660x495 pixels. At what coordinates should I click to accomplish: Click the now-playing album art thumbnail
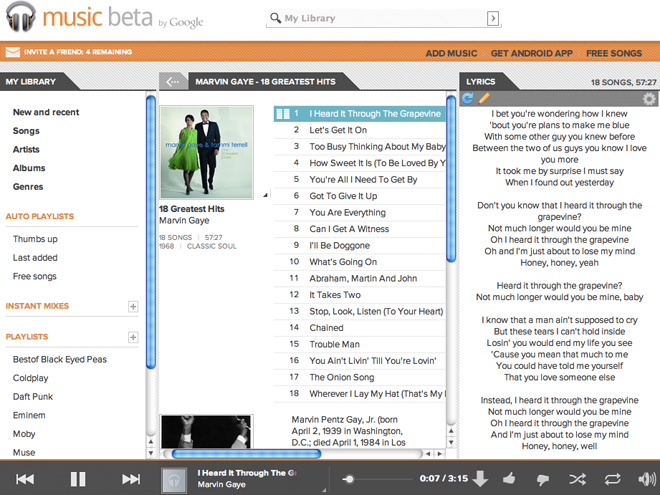(174, 480)
